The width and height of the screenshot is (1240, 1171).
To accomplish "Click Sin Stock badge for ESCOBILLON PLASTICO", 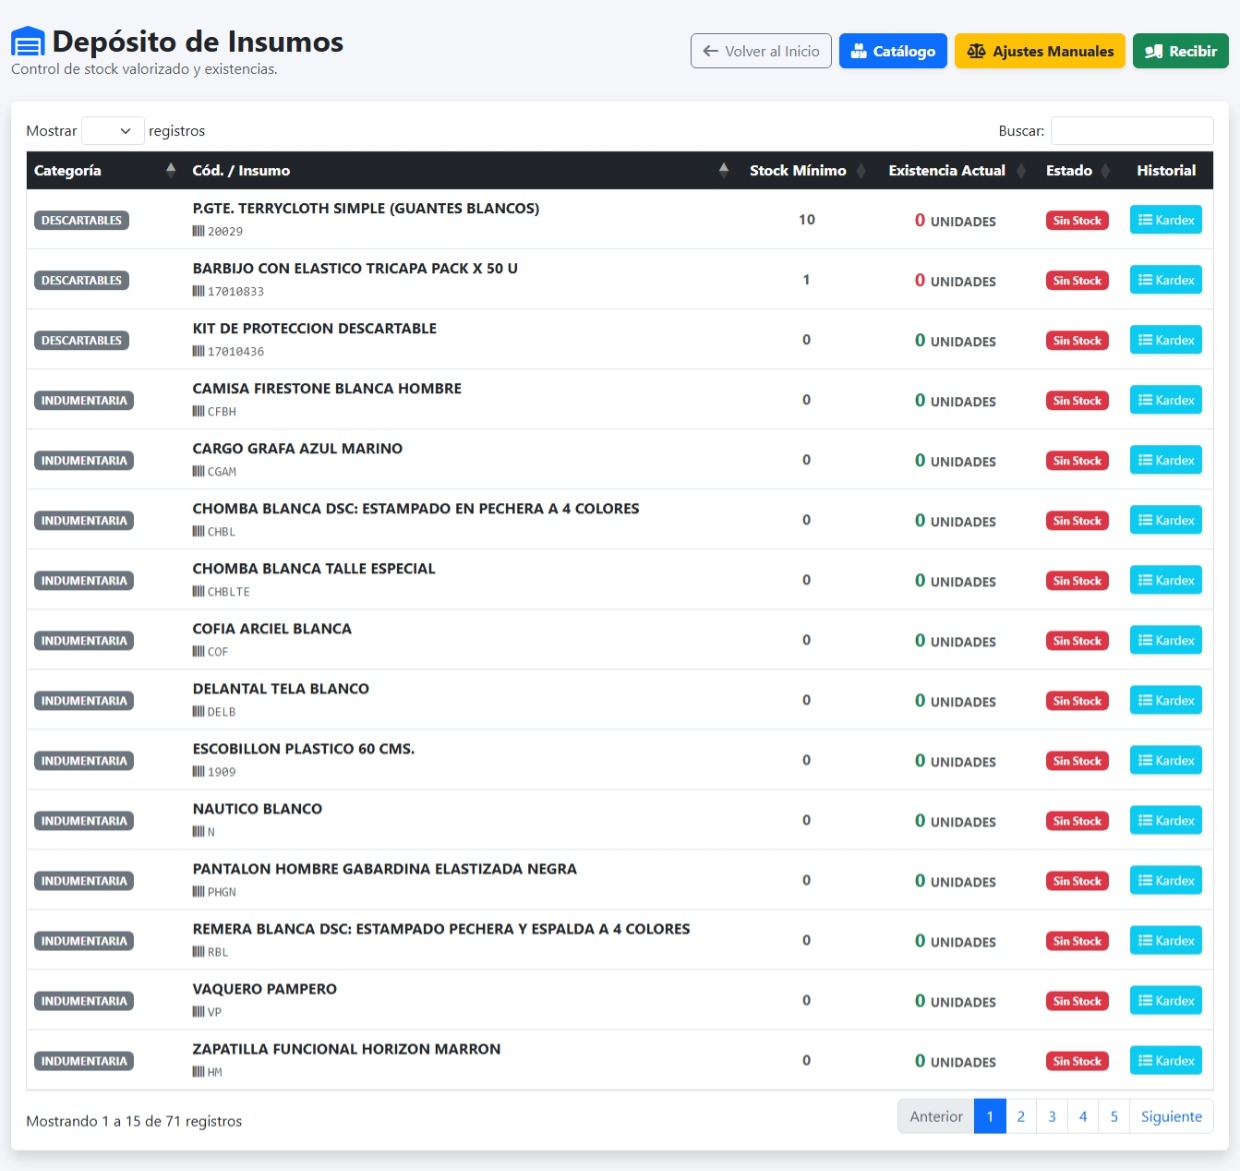I will (1077, 761).
